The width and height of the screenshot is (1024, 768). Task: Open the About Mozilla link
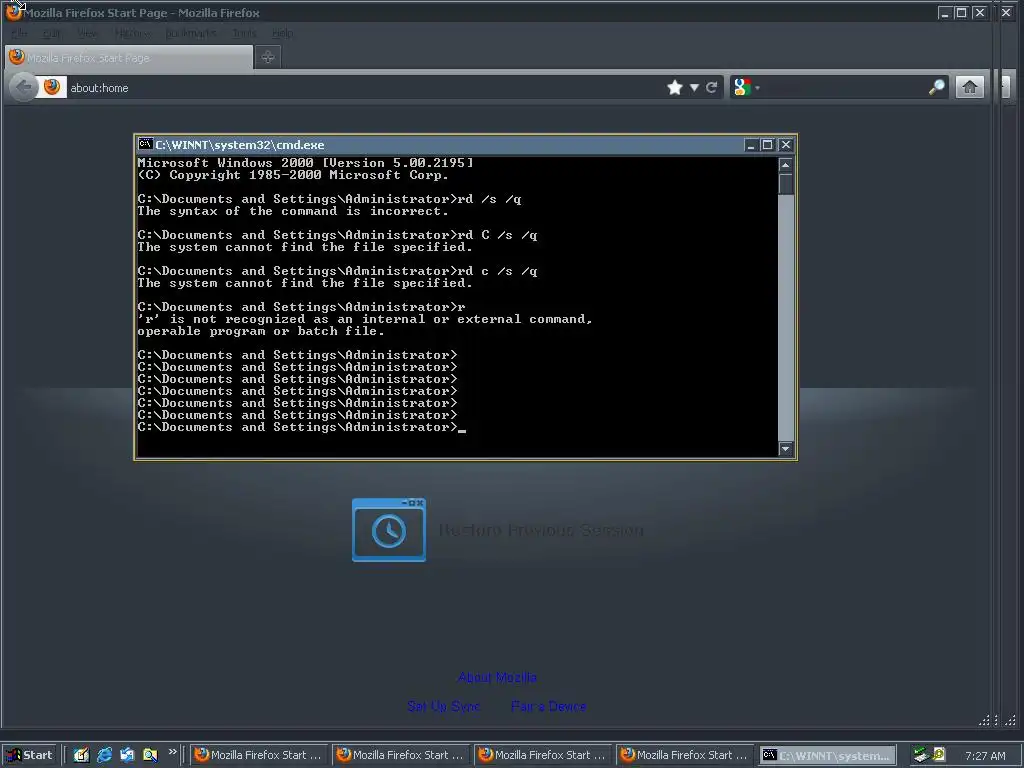coord(497,677)
